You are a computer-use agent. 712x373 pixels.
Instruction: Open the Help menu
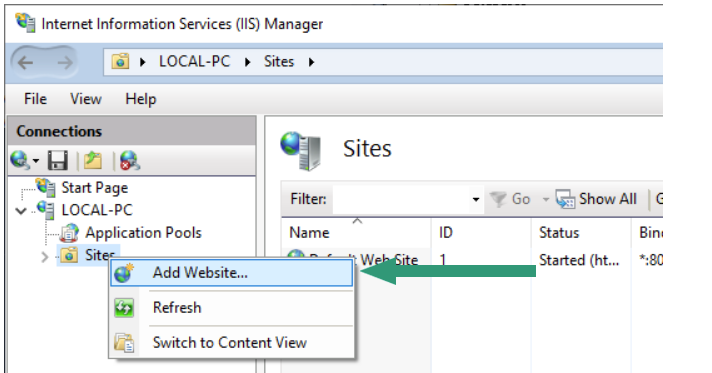(141, 99)
